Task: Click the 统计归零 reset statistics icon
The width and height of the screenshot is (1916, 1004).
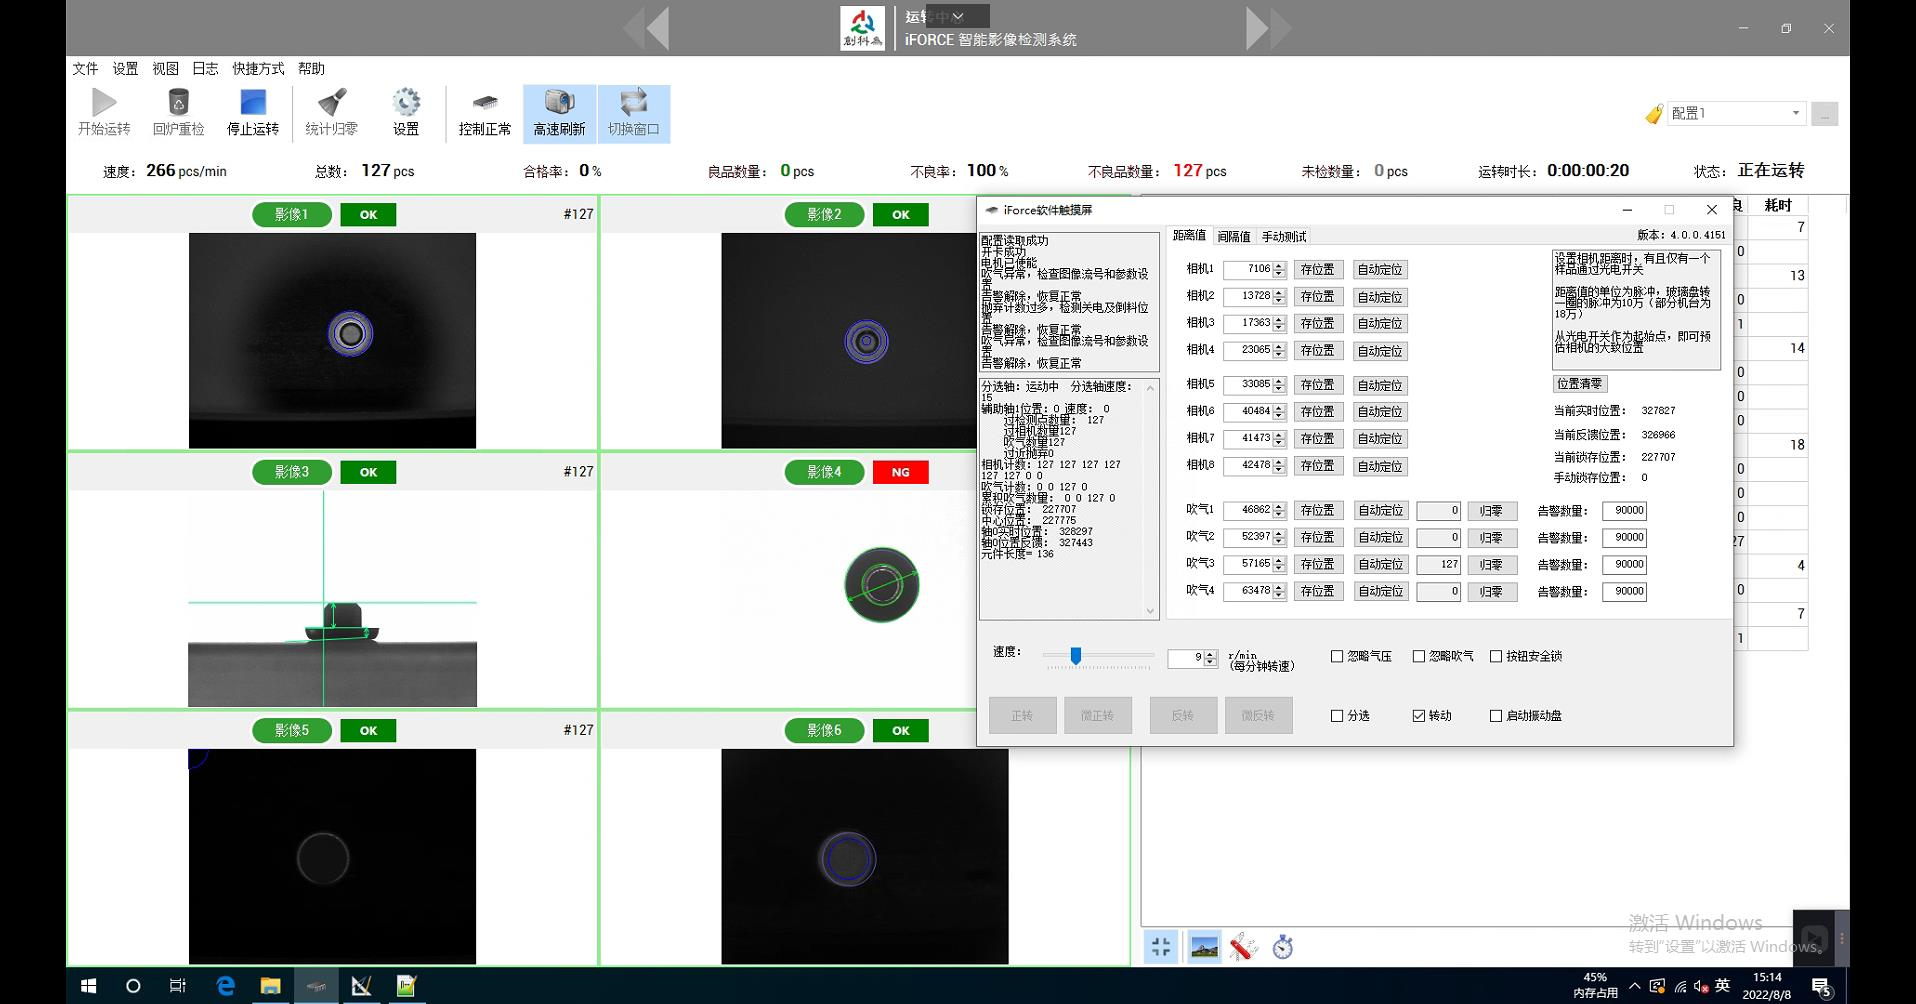Action: click(x=331, y=103)
